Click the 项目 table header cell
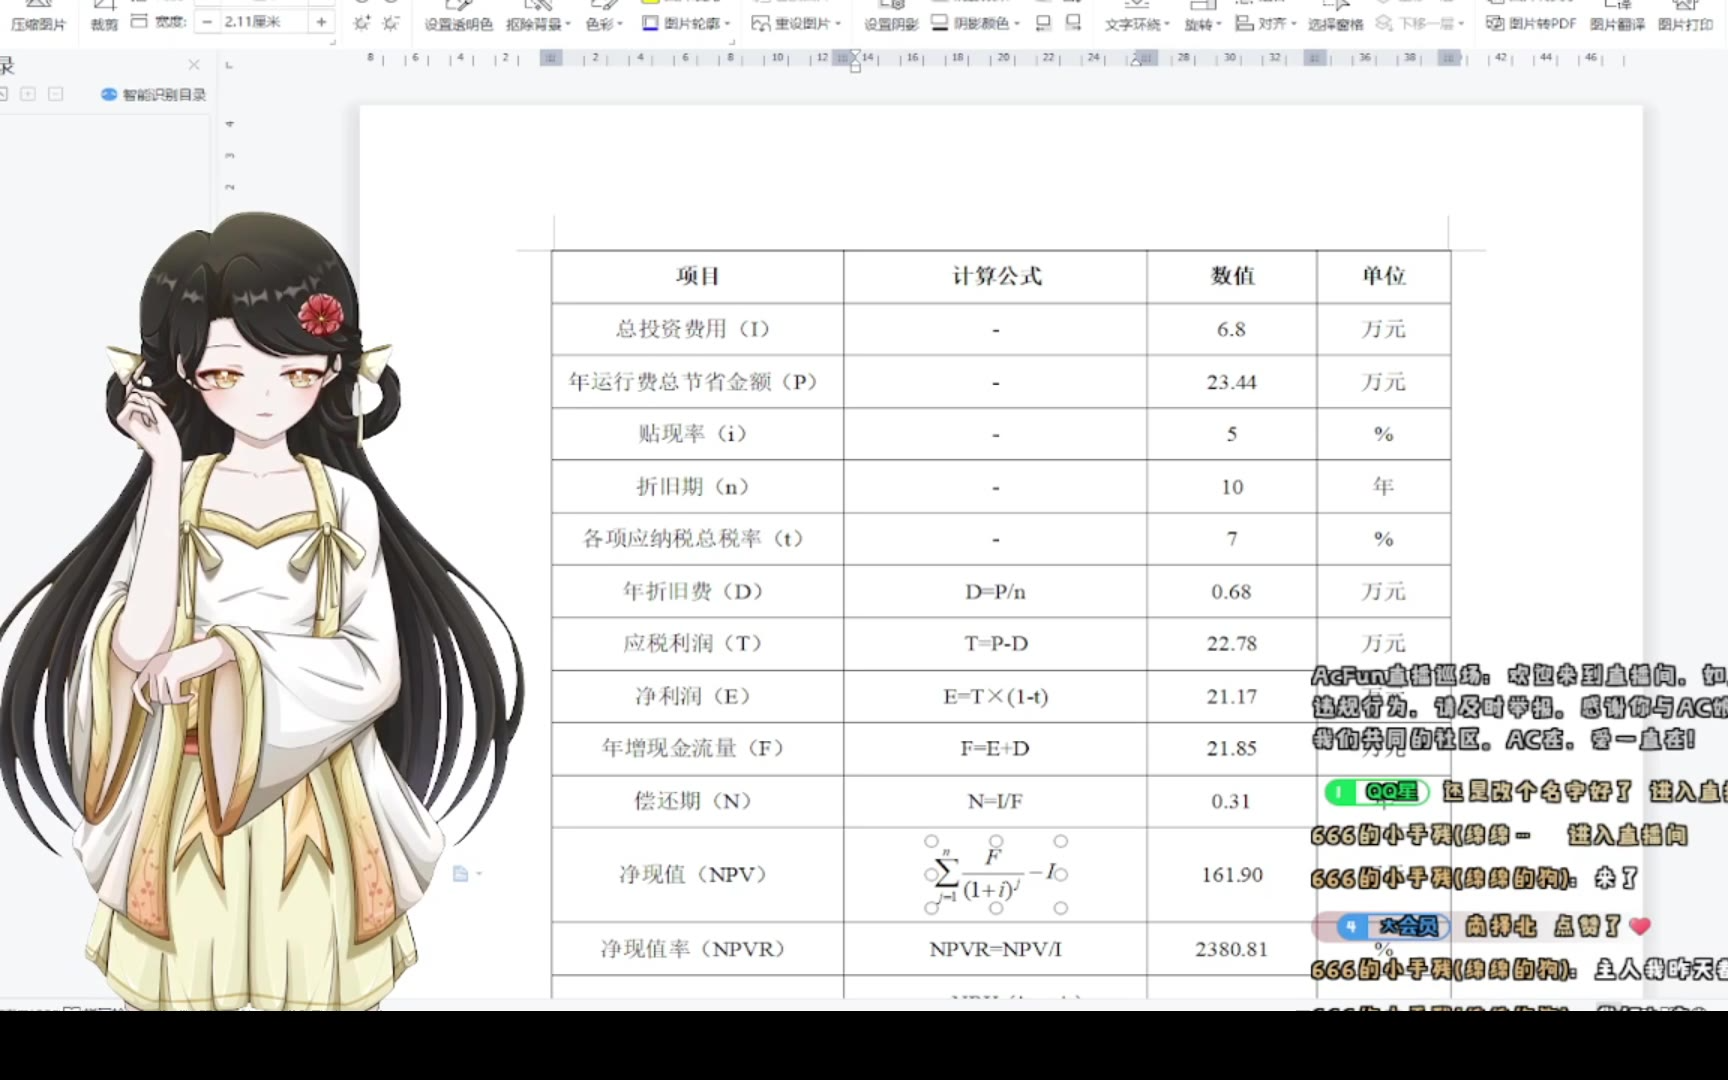 coord(698,277)
